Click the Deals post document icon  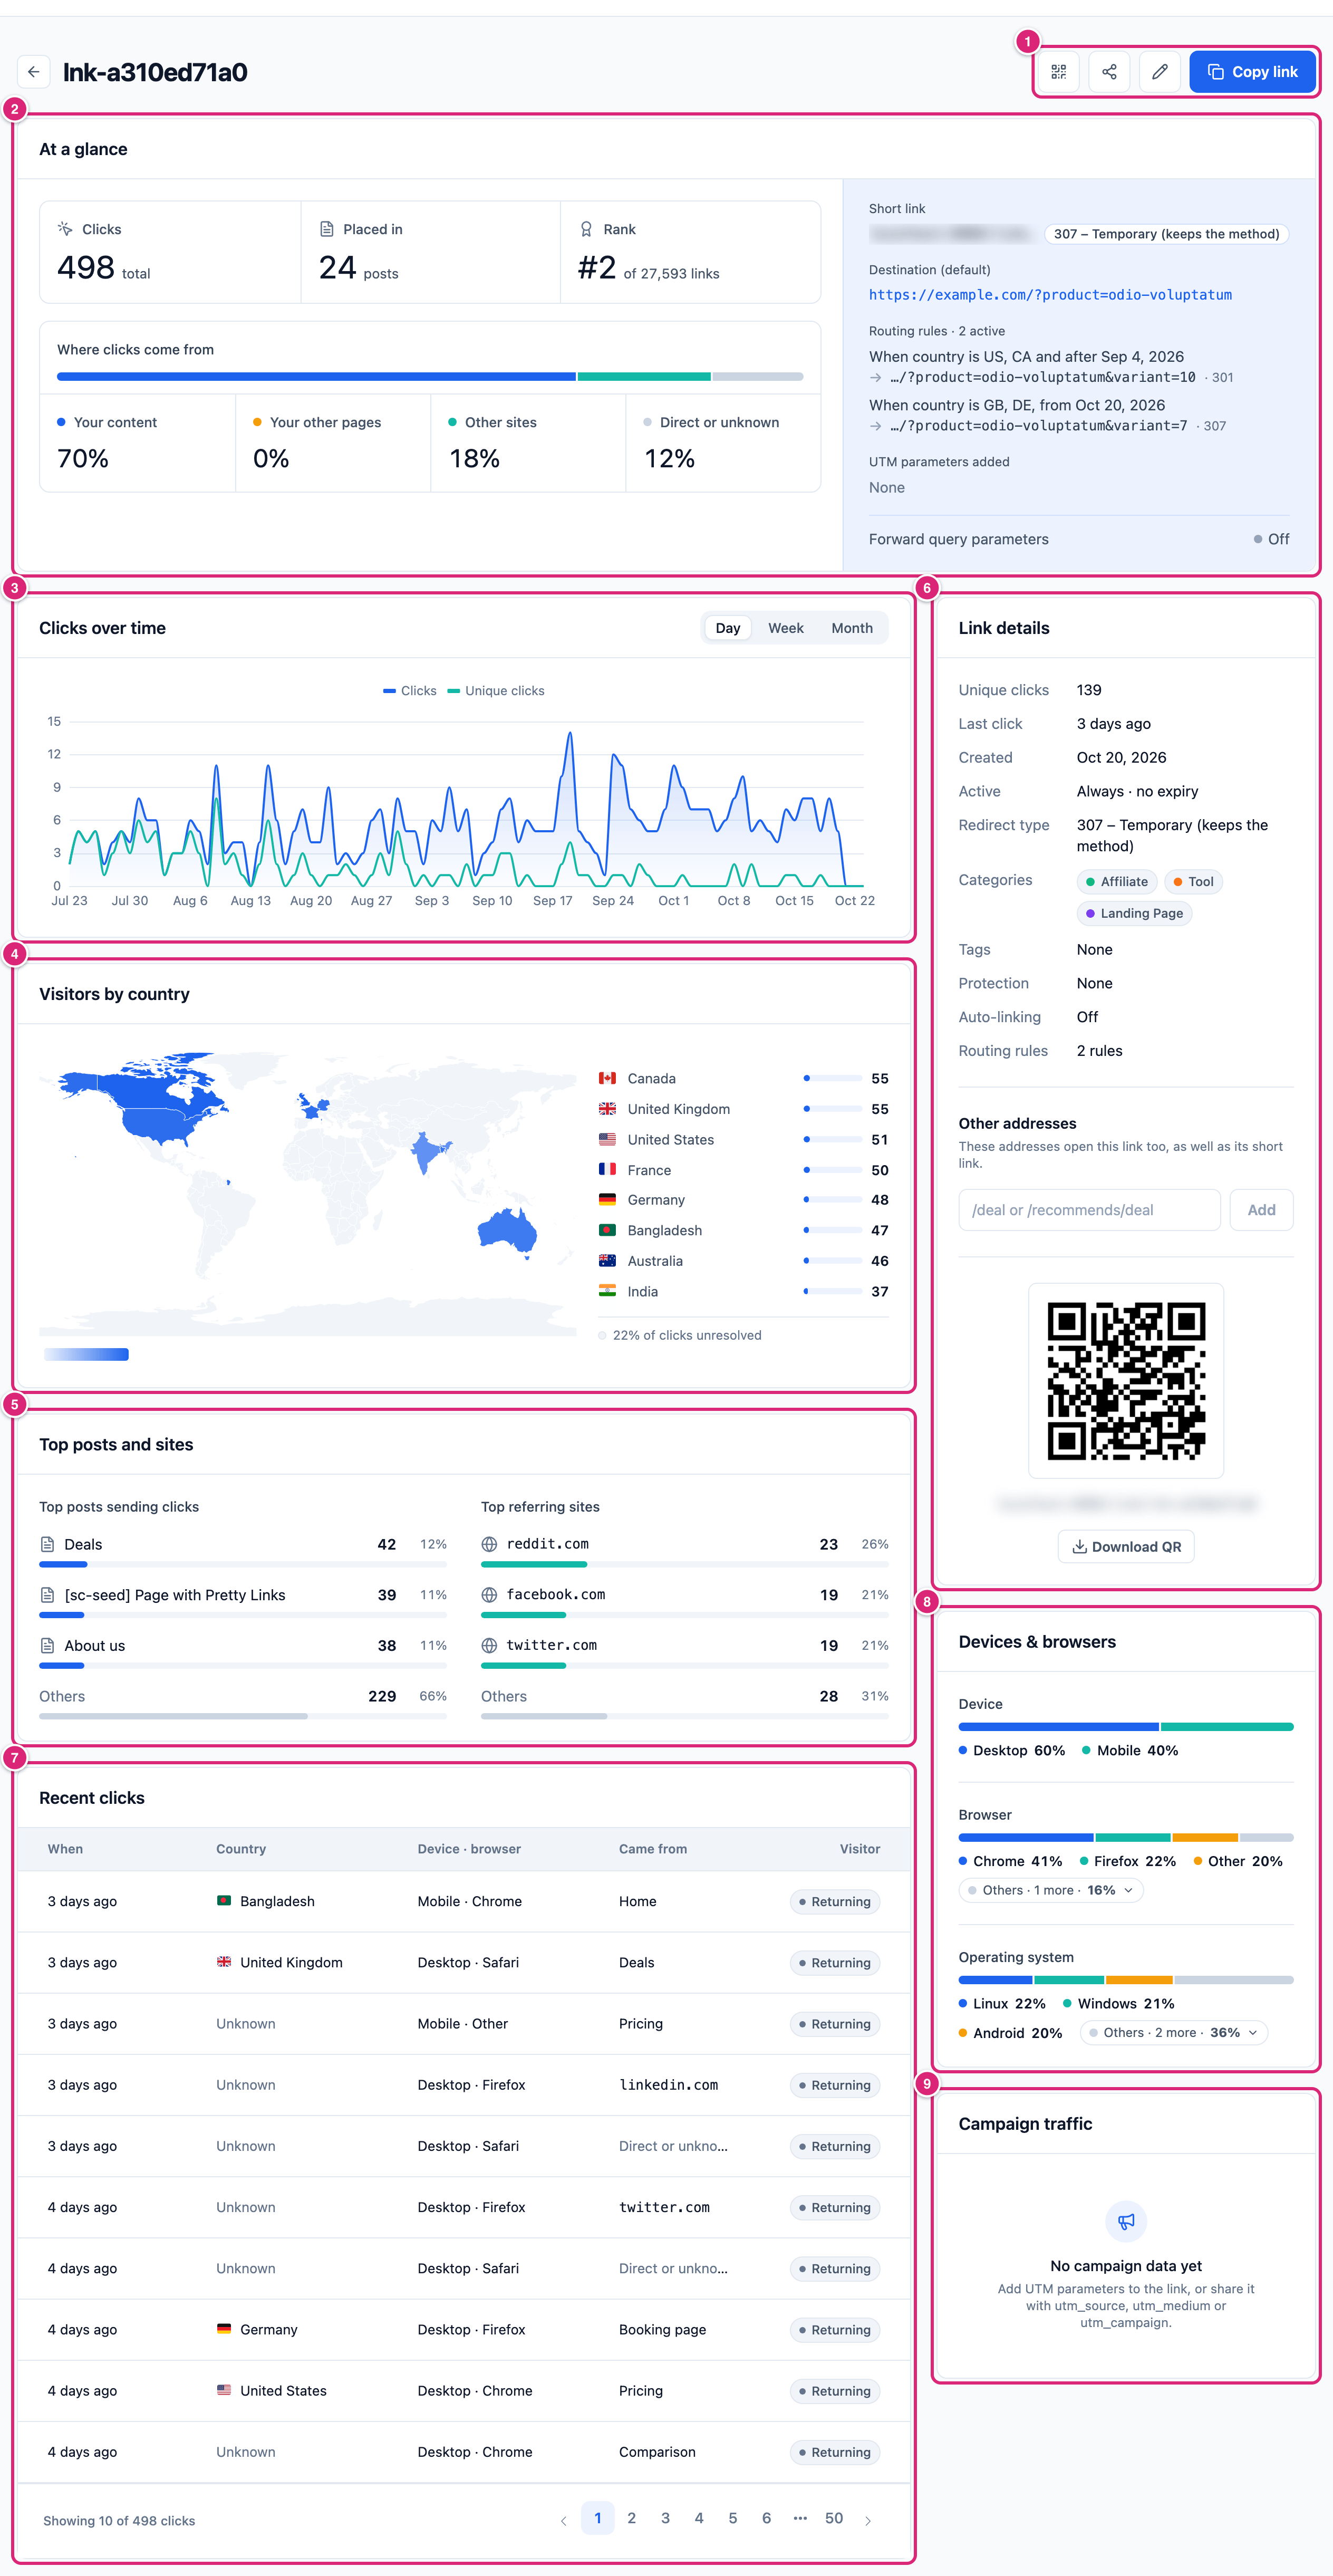pyautogui.click(x=47, y=1545)
